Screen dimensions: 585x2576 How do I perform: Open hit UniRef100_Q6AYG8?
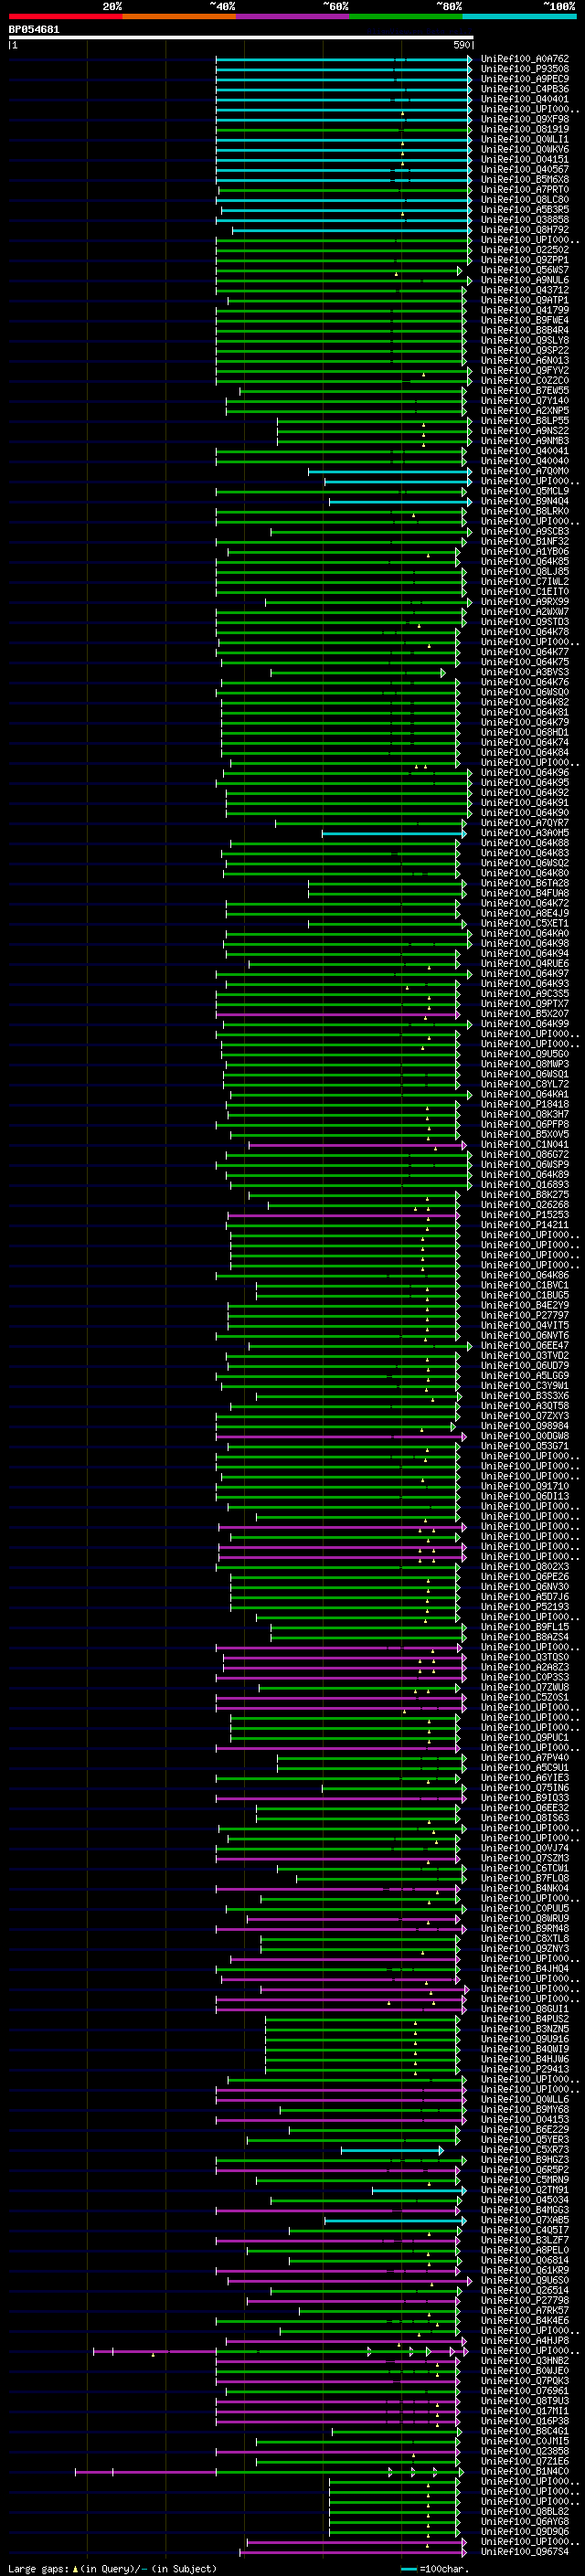coord(525,2521)
